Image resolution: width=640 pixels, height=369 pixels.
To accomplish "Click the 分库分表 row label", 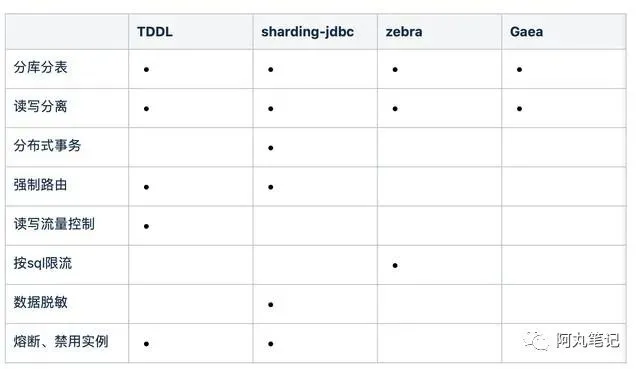I will pos(40,68).
